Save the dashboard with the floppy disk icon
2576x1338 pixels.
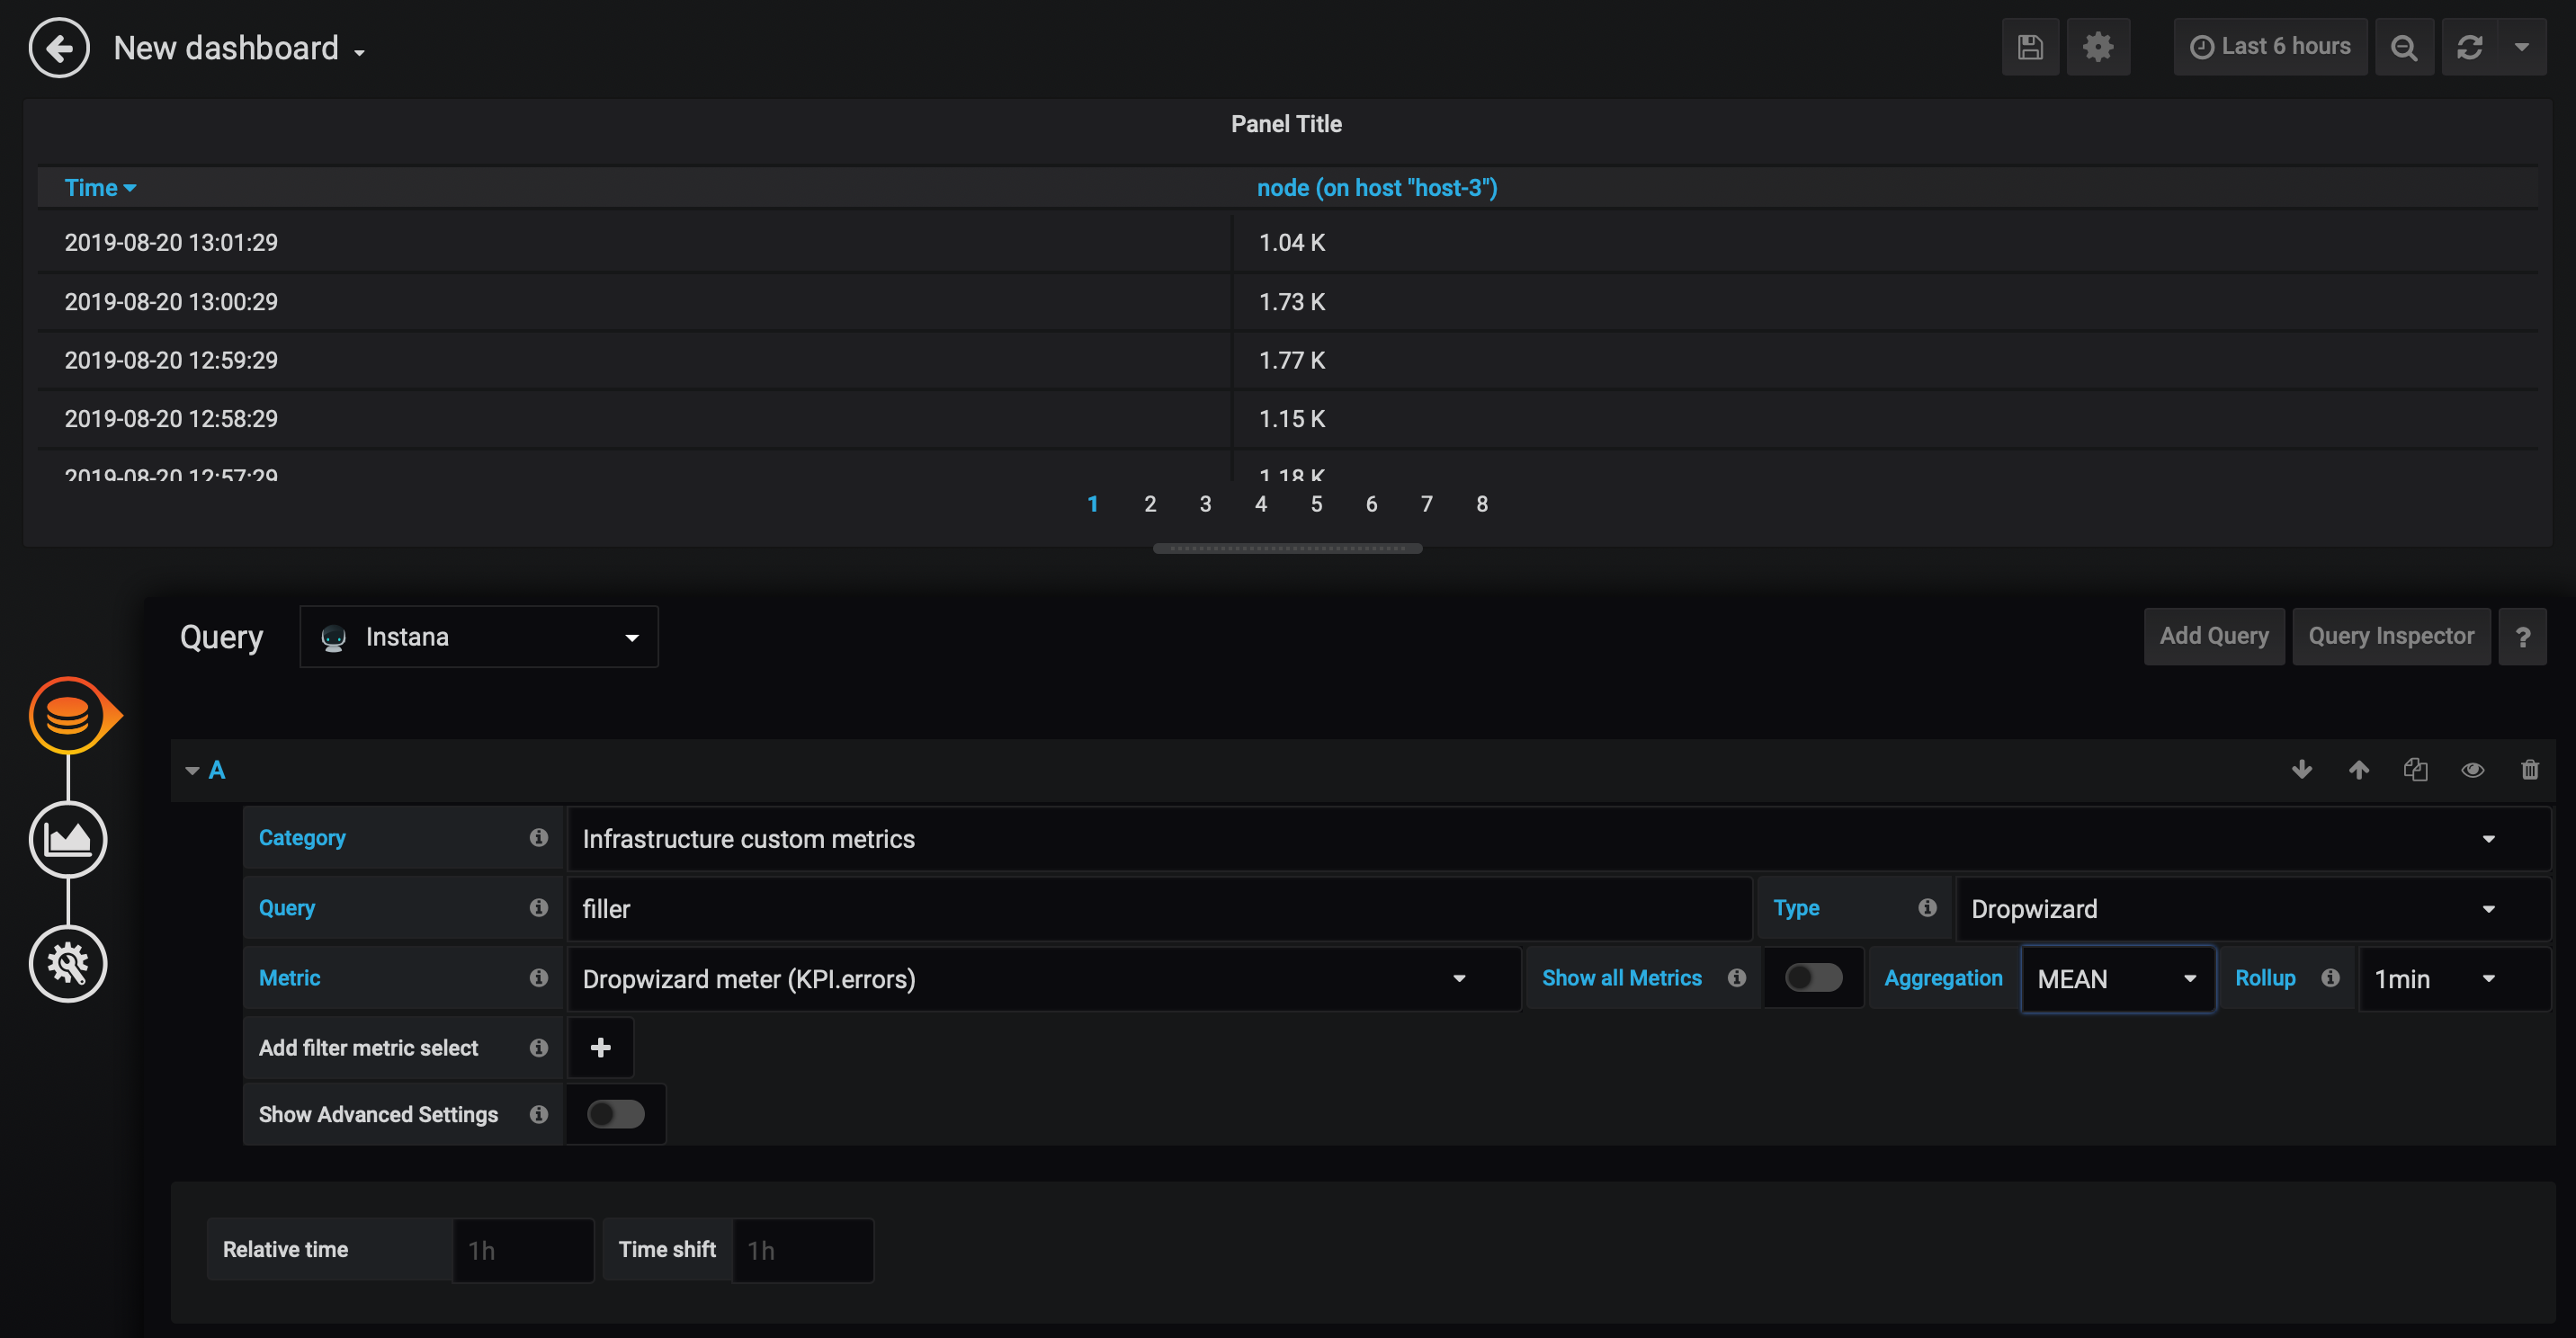(2029, 47)
